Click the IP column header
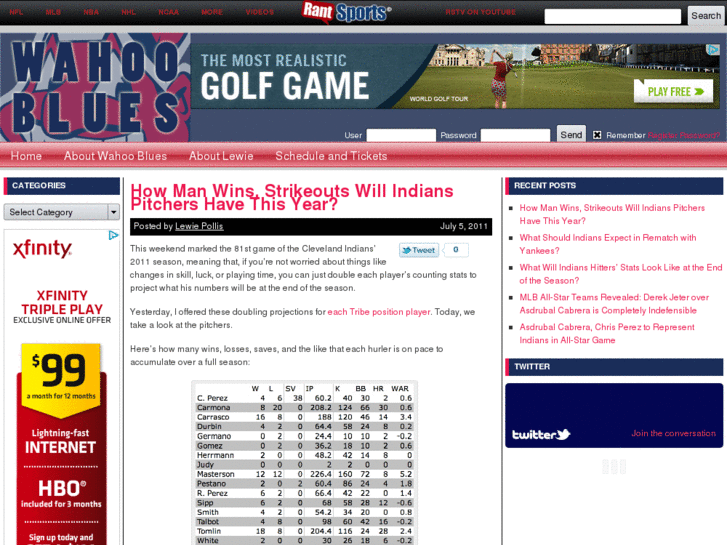The width and height of the screenshot is (727, 545). [x=309, y=389]
